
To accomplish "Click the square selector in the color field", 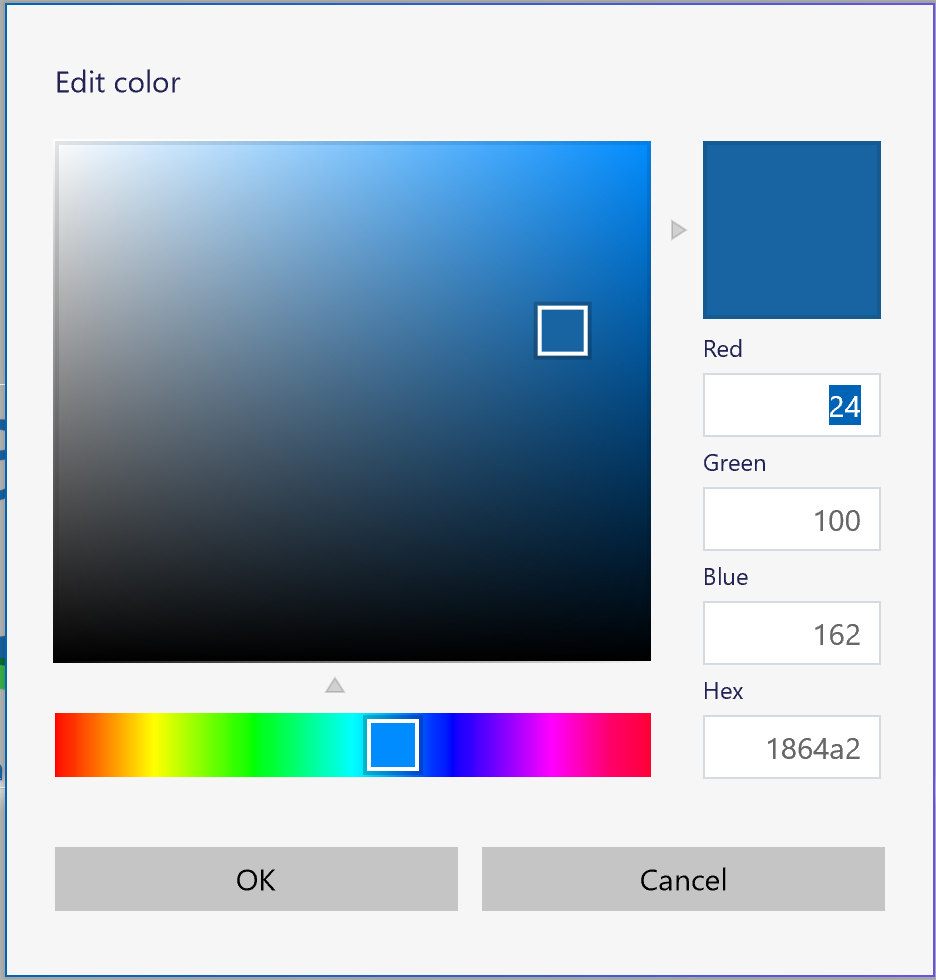I will click(x=562, y=330).
